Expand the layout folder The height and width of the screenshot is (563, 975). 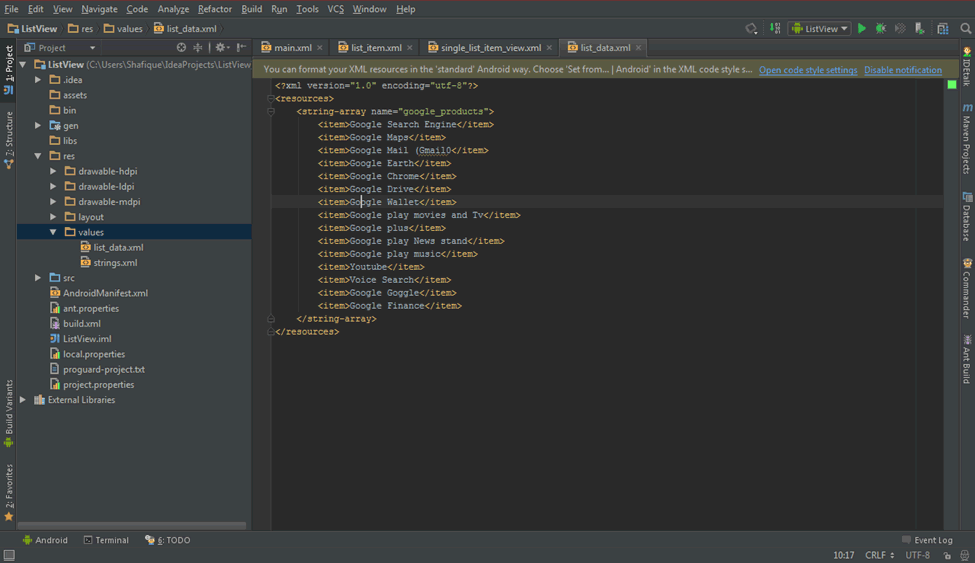click(x=53, y=216)
